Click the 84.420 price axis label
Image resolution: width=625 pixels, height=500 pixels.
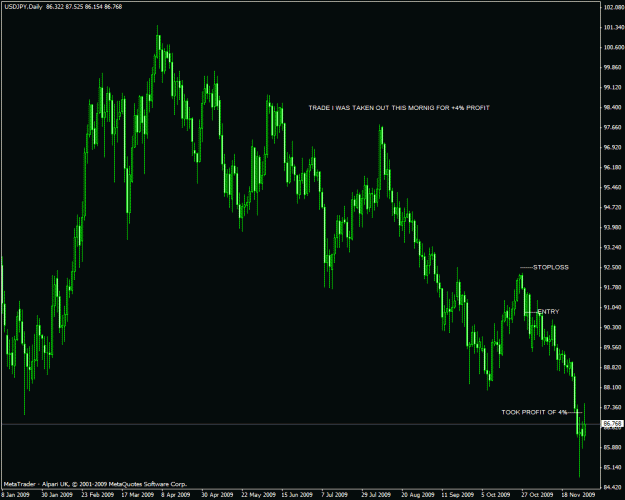(613, 487)
